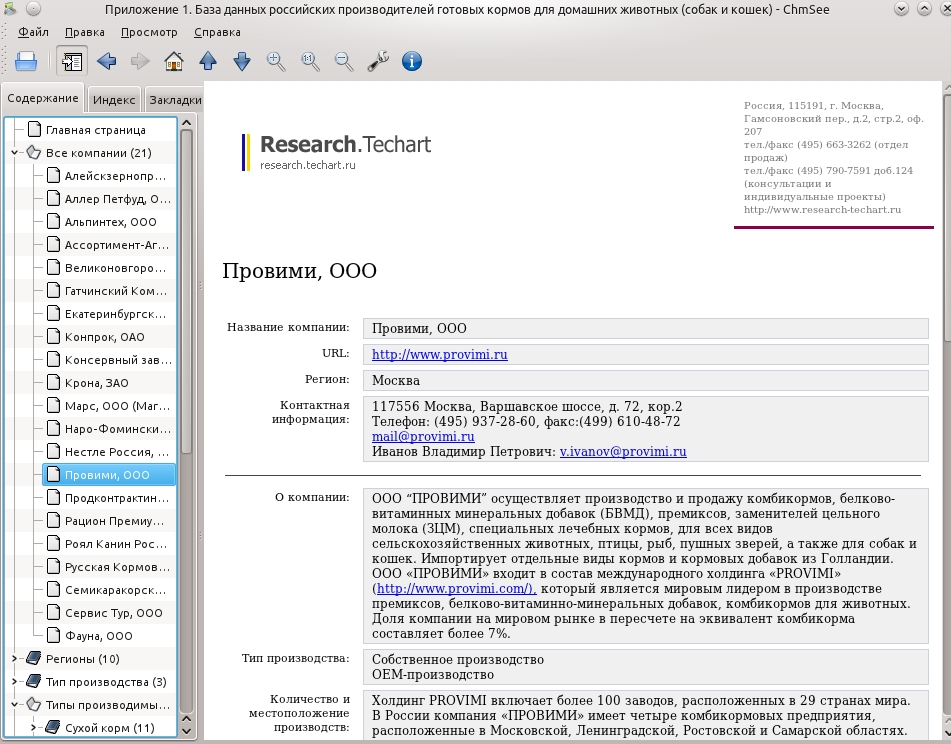Collapse the Типы производимы... branch
951x744 pixels.
click(15, 705)
